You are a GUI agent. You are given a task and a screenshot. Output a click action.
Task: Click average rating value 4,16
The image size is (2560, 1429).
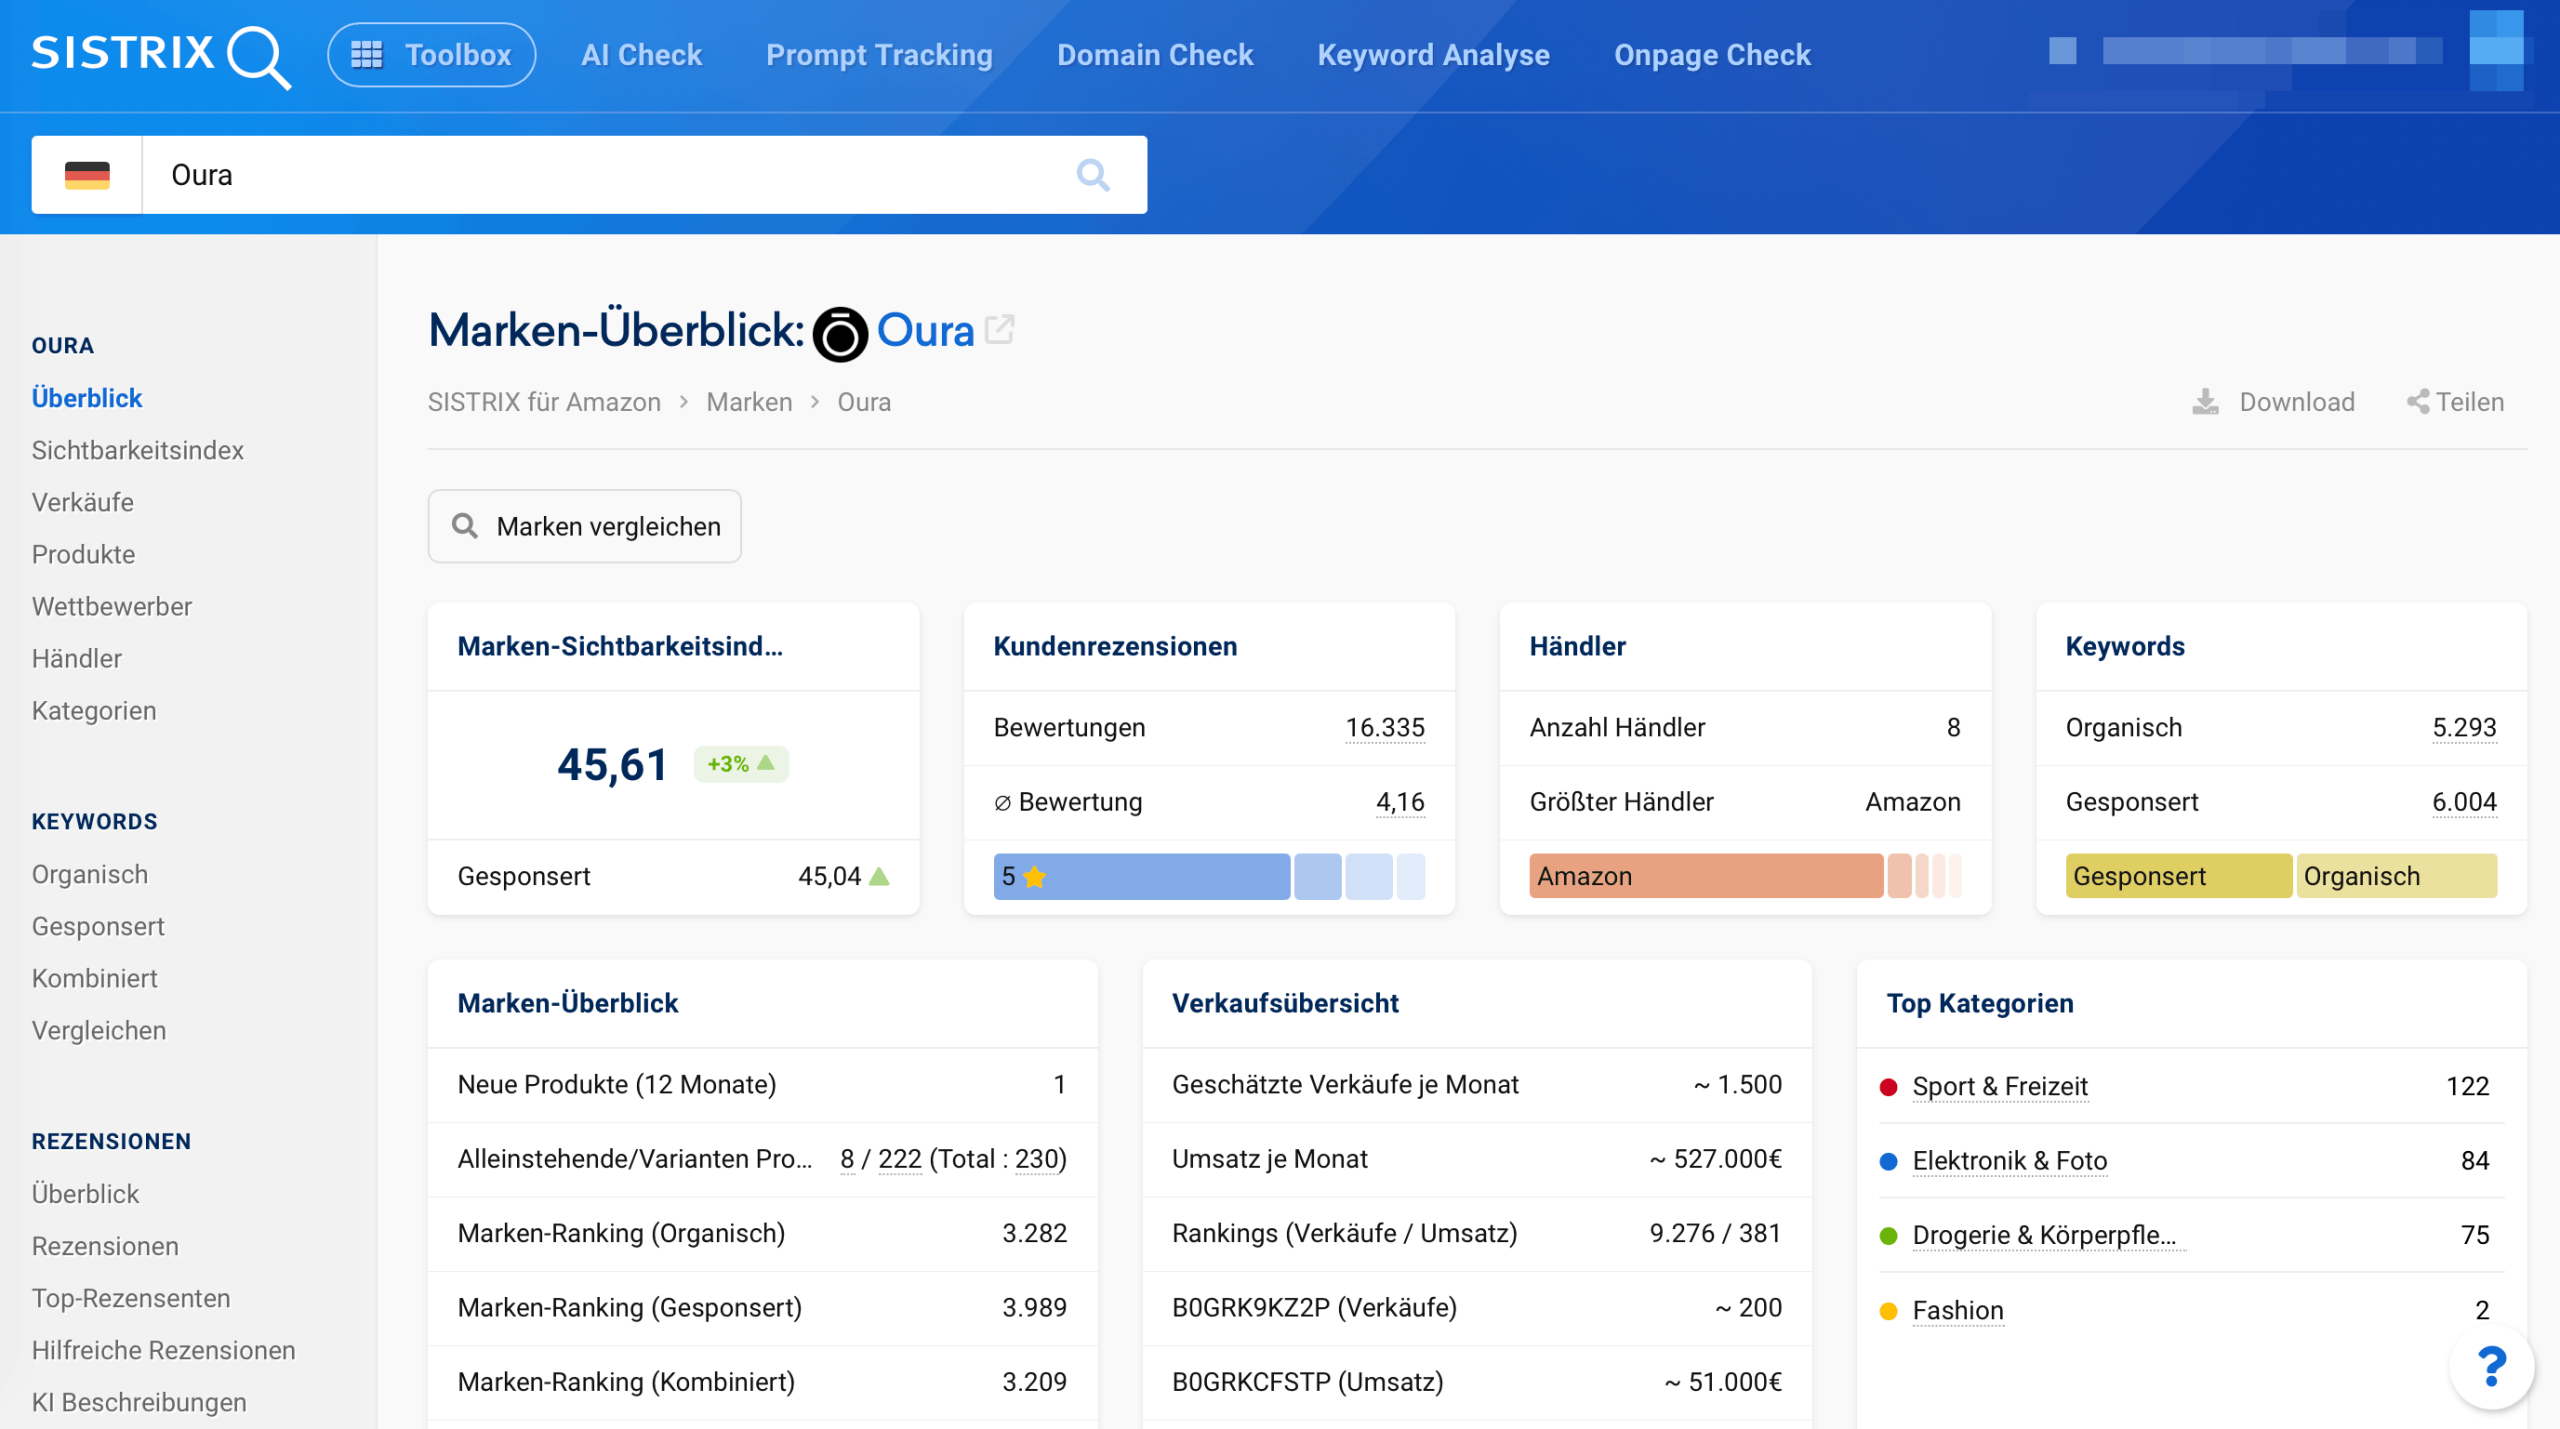(1400, 802)
